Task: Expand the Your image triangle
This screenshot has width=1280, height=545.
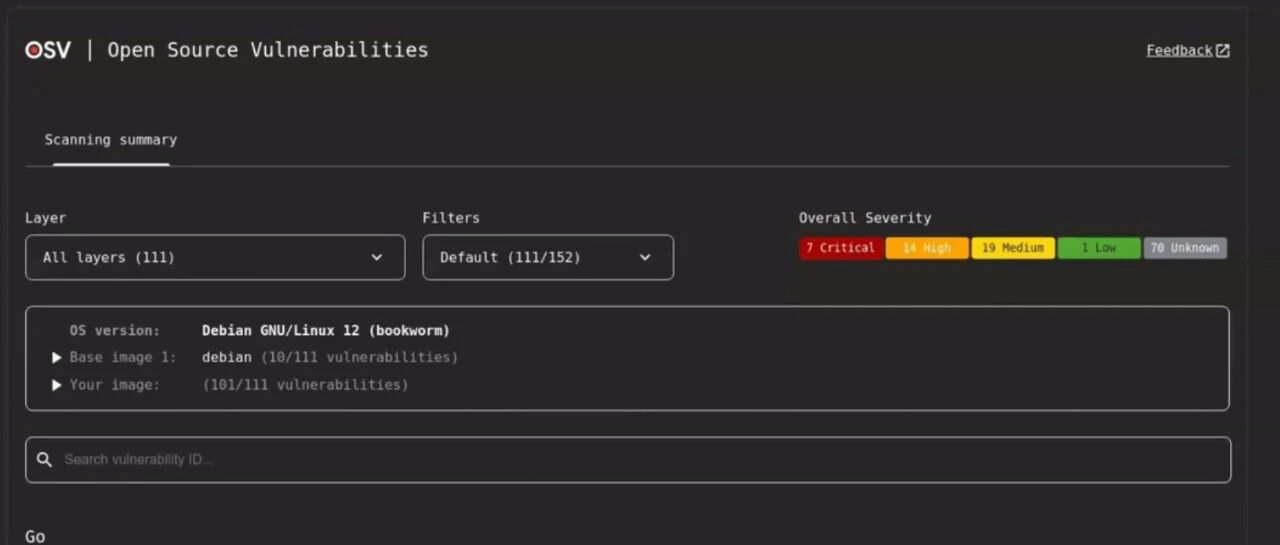Action: coord(57,385)
